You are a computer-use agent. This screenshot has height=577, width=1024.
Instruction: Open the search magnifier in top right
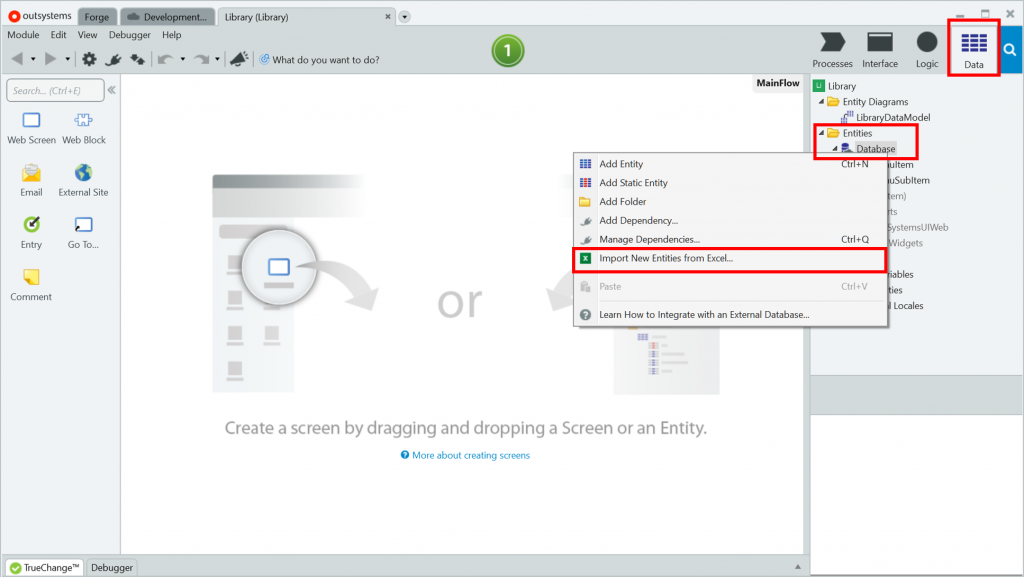pyautogui.click(x=1010, y=49)
